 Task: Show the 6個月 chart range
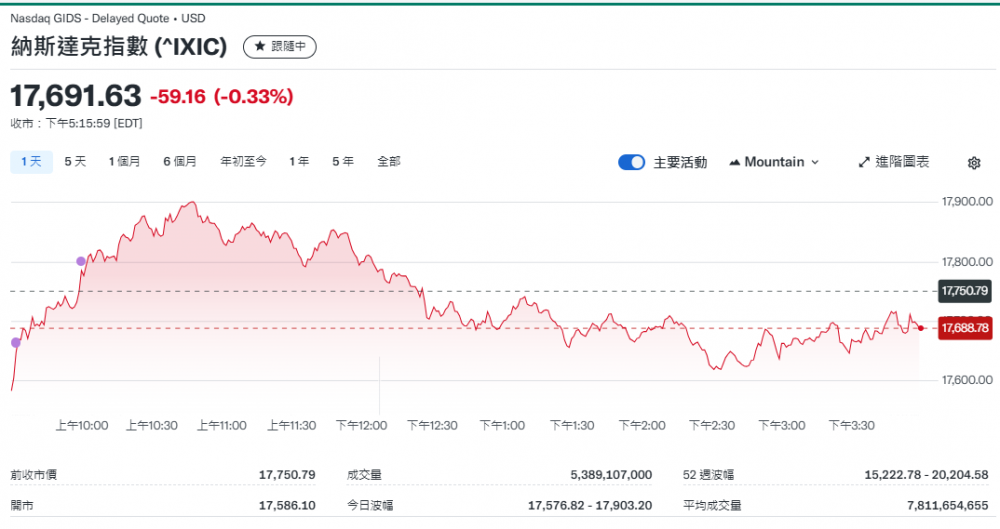[x=180, y=161]
